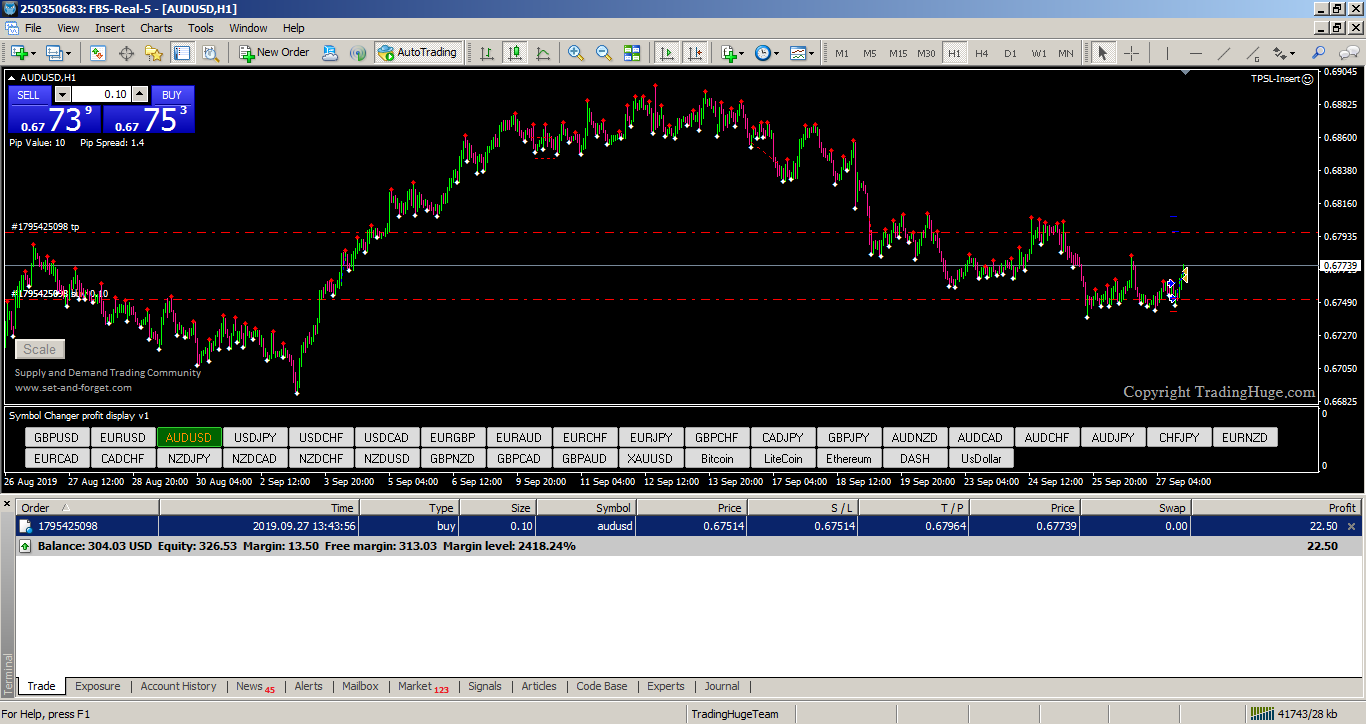
Task: Open the Signals broadcast icon
Action: click(357, 53)
